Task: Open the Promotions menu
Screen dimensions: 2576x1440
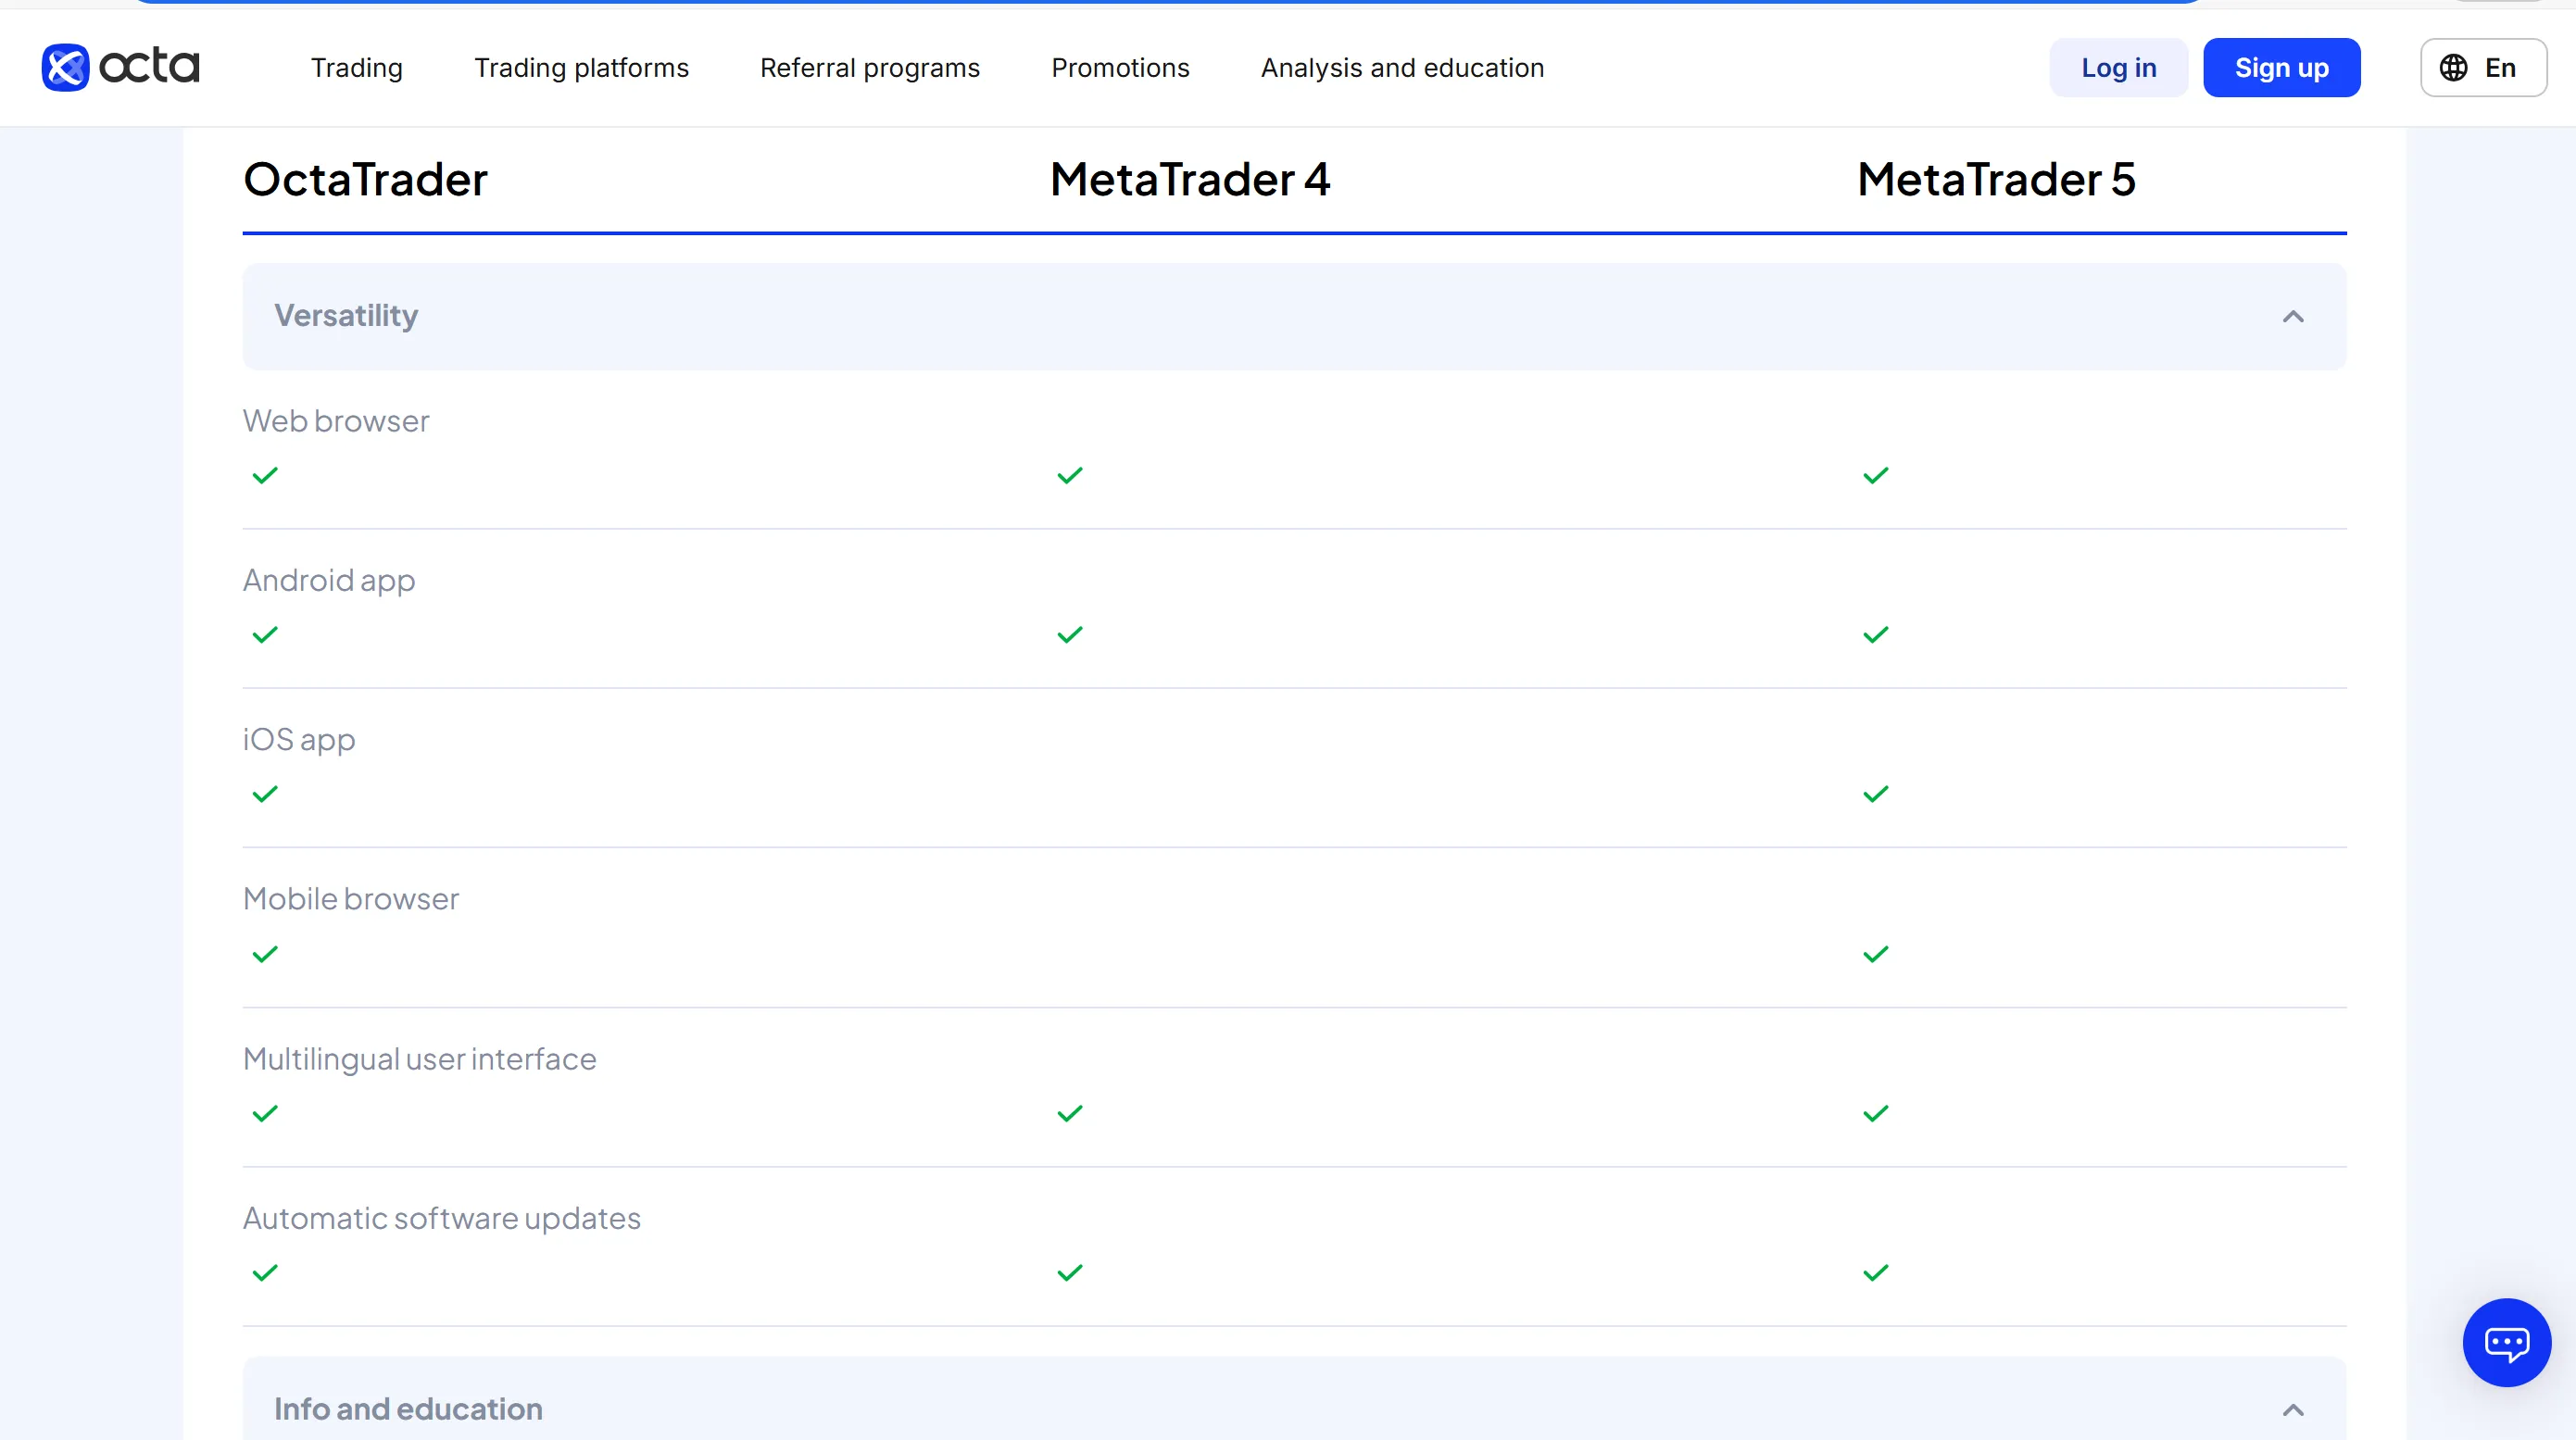Action: click(1120, 68)
